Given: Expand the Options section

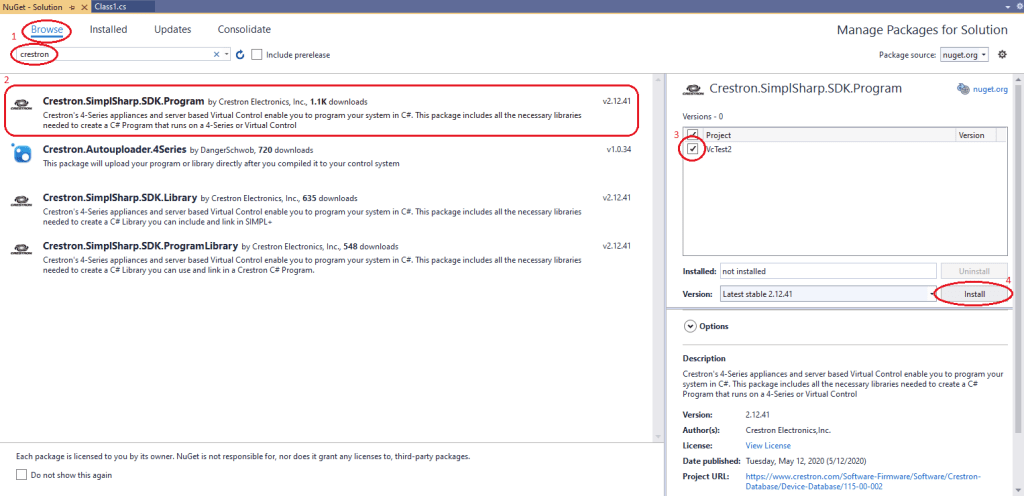Looking at the screenshot, I should pyautogui.click(x=690, y=326).
